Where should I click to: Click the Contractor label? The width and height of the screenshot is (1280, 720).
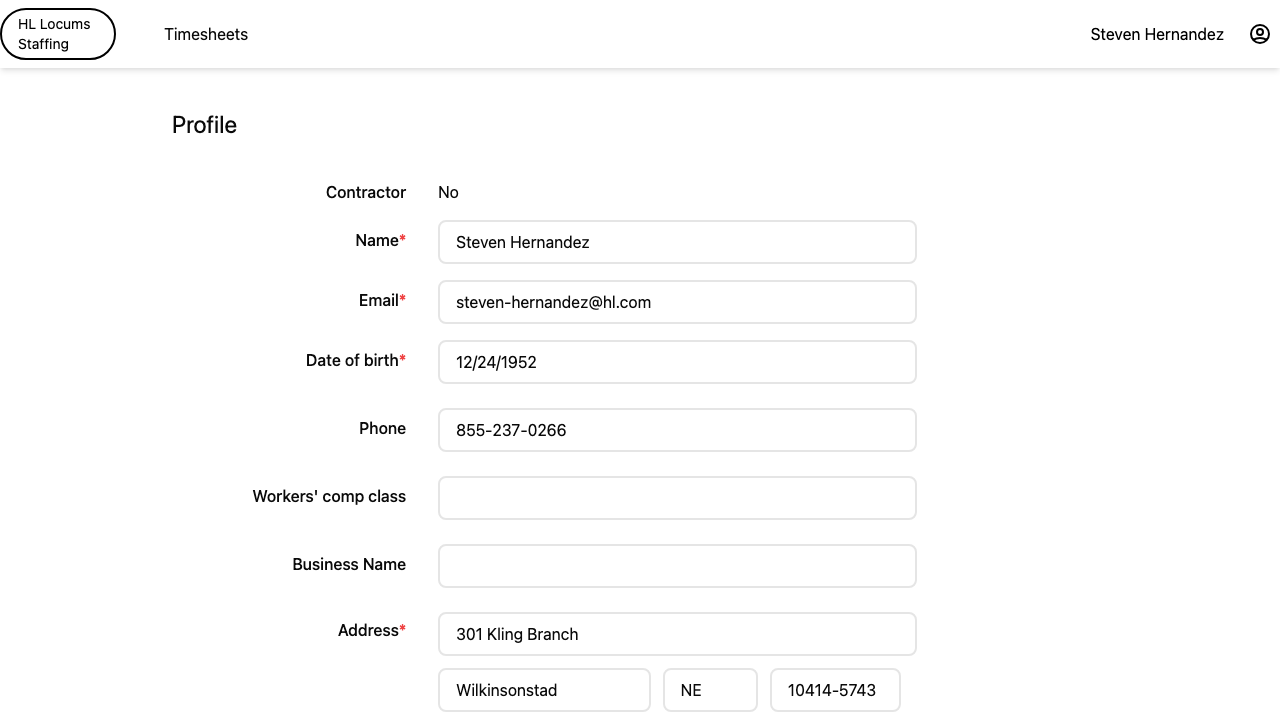[366, 192]
